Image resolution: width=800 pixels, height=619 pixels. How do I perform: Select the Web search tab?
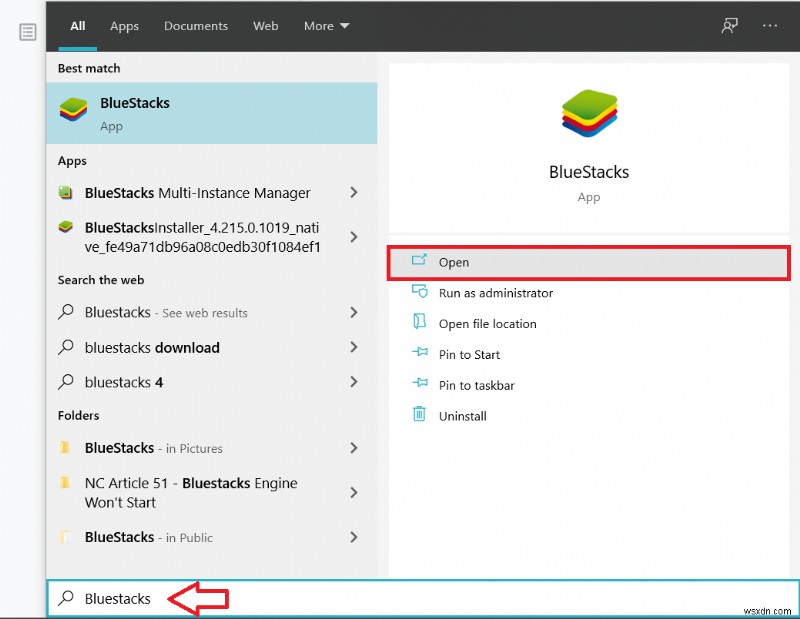click(266, 26)
